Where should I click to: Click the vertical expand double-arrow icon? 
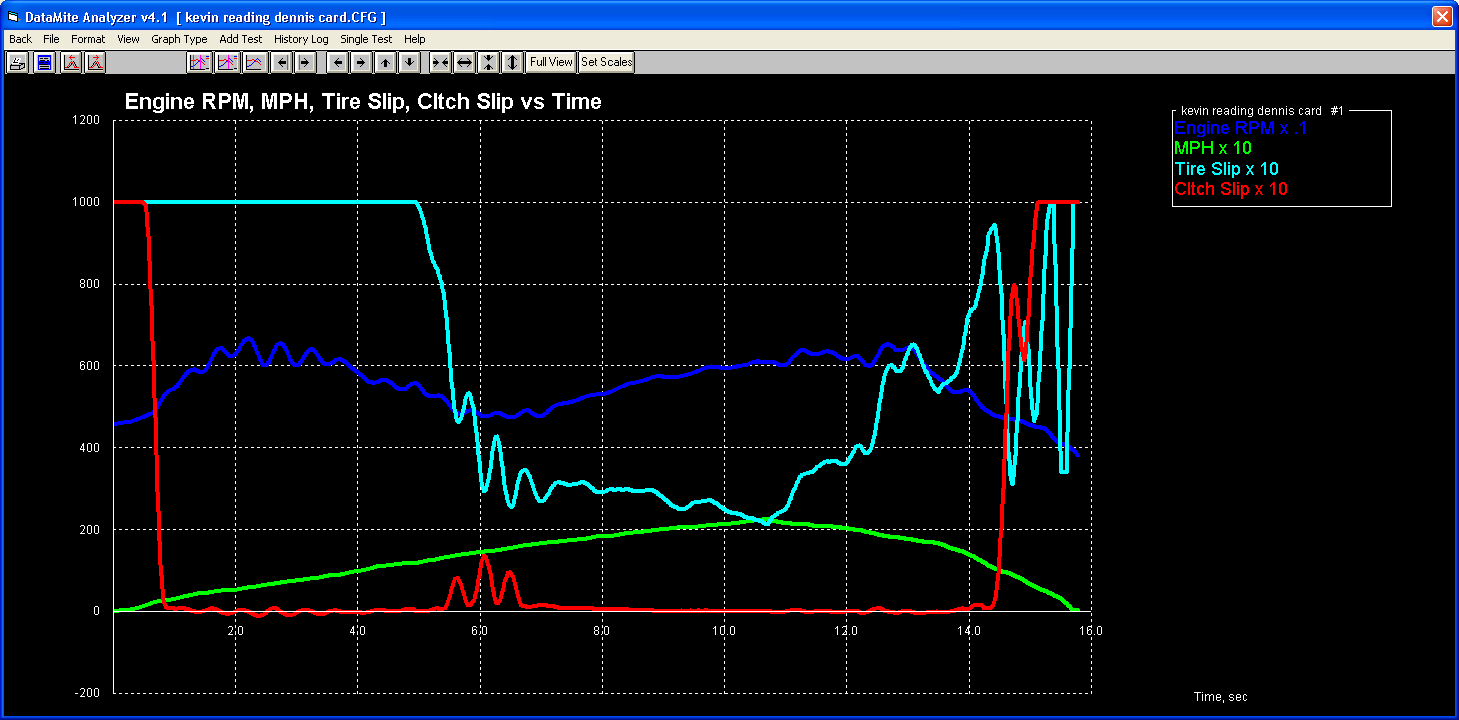(512, 62)
